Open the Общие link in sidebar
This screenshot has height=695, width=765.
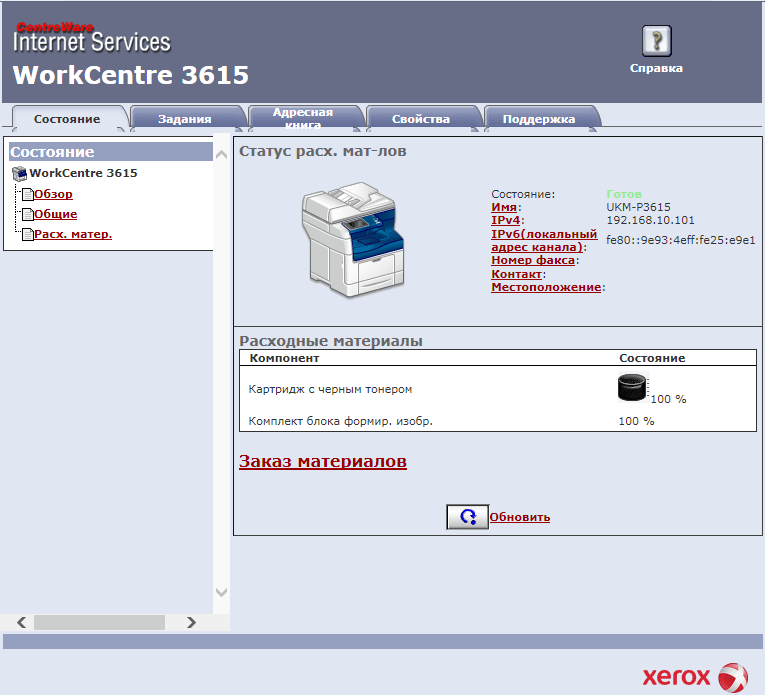pyautogui.click(x=56, y=214)
